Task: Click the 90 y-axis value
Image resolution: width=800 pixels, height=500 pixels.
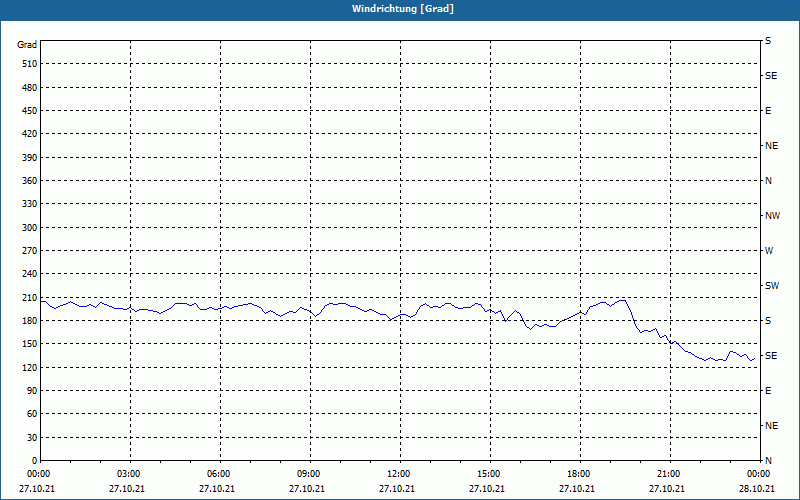Action: click(32, 390)
